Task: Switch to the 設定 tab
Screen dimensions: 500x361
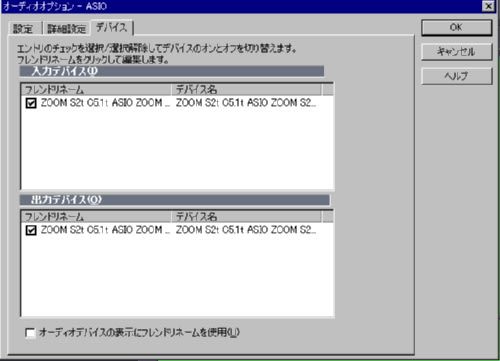Action: point(23,29)
